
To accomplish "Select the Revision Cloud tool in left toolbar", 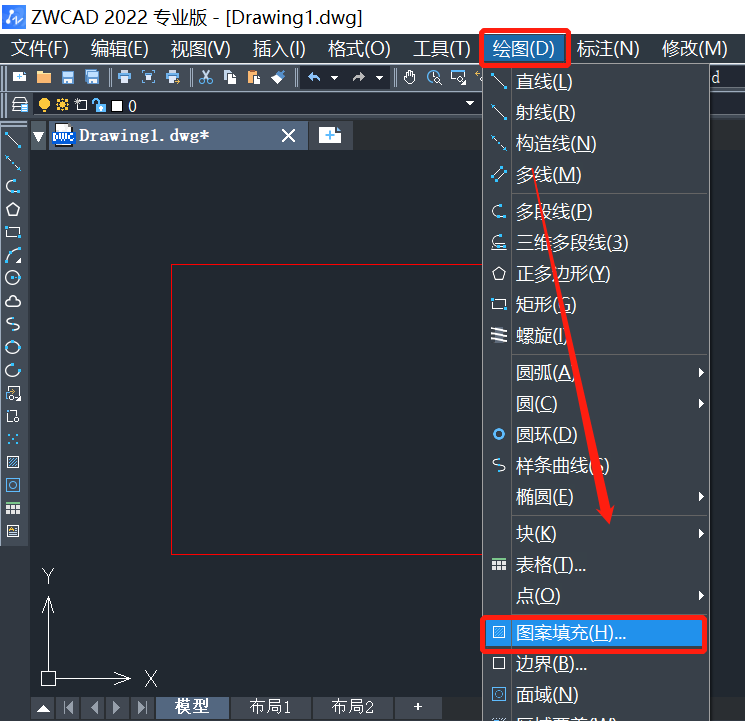I will point(13,301).
